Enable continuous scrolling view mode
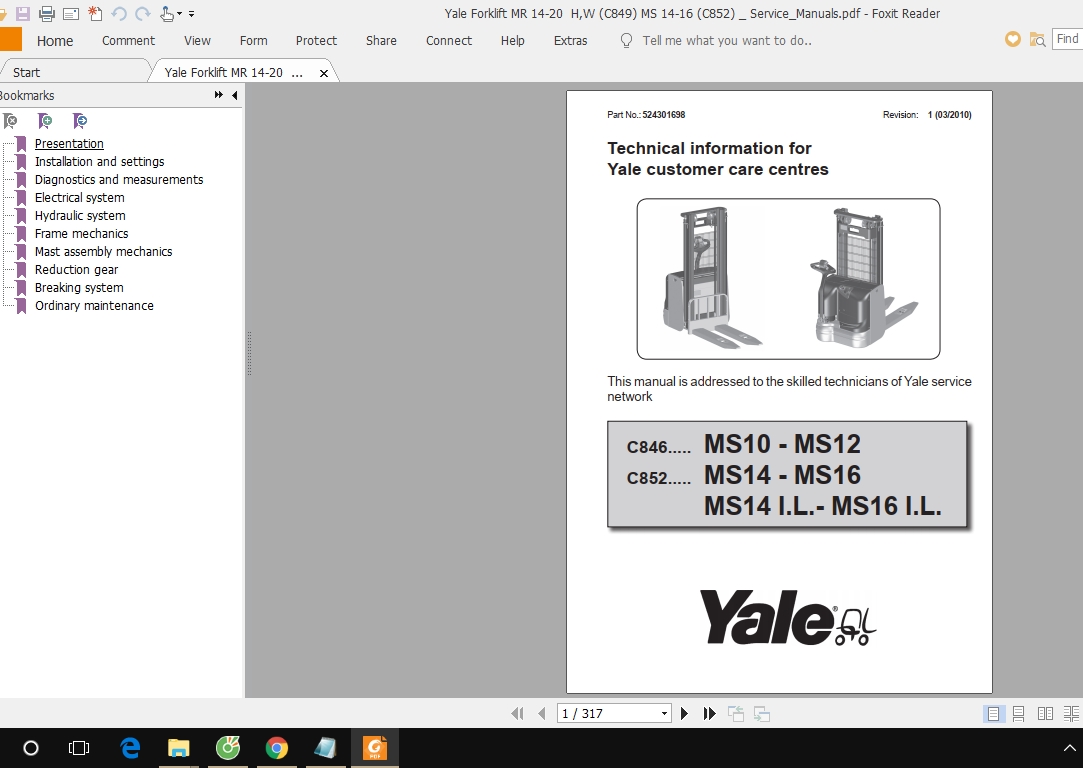Viewport: 1083px width, 768px height. 1018,713
